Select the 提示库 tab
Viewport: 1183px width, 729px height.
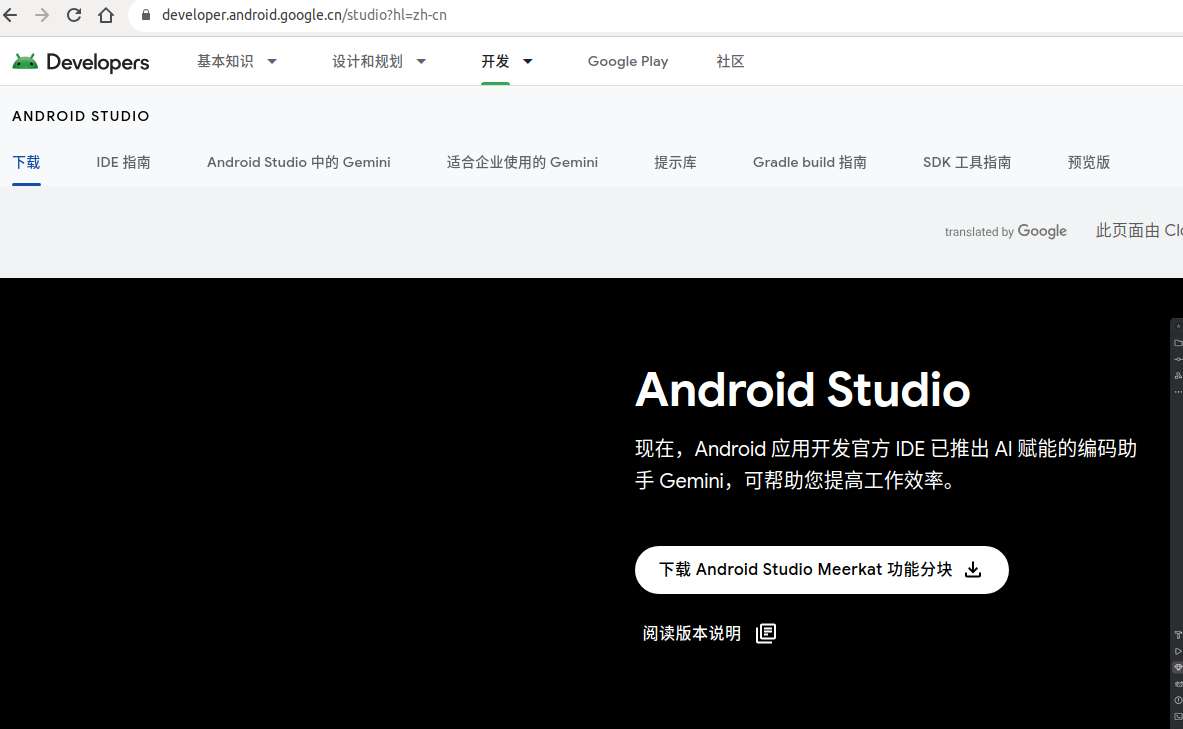(675, 161)
